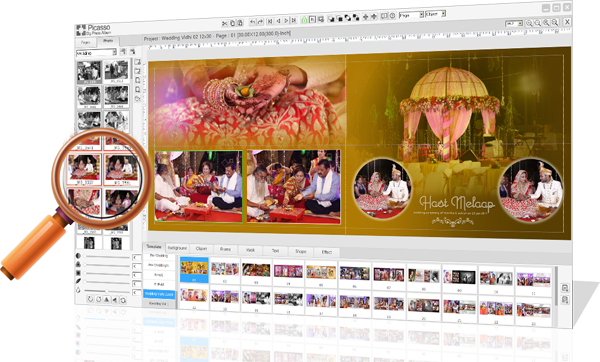The image size is (600, 362).
Task: Open the Object dropdown in the top toolbar
Action: (x=435, y=14)
